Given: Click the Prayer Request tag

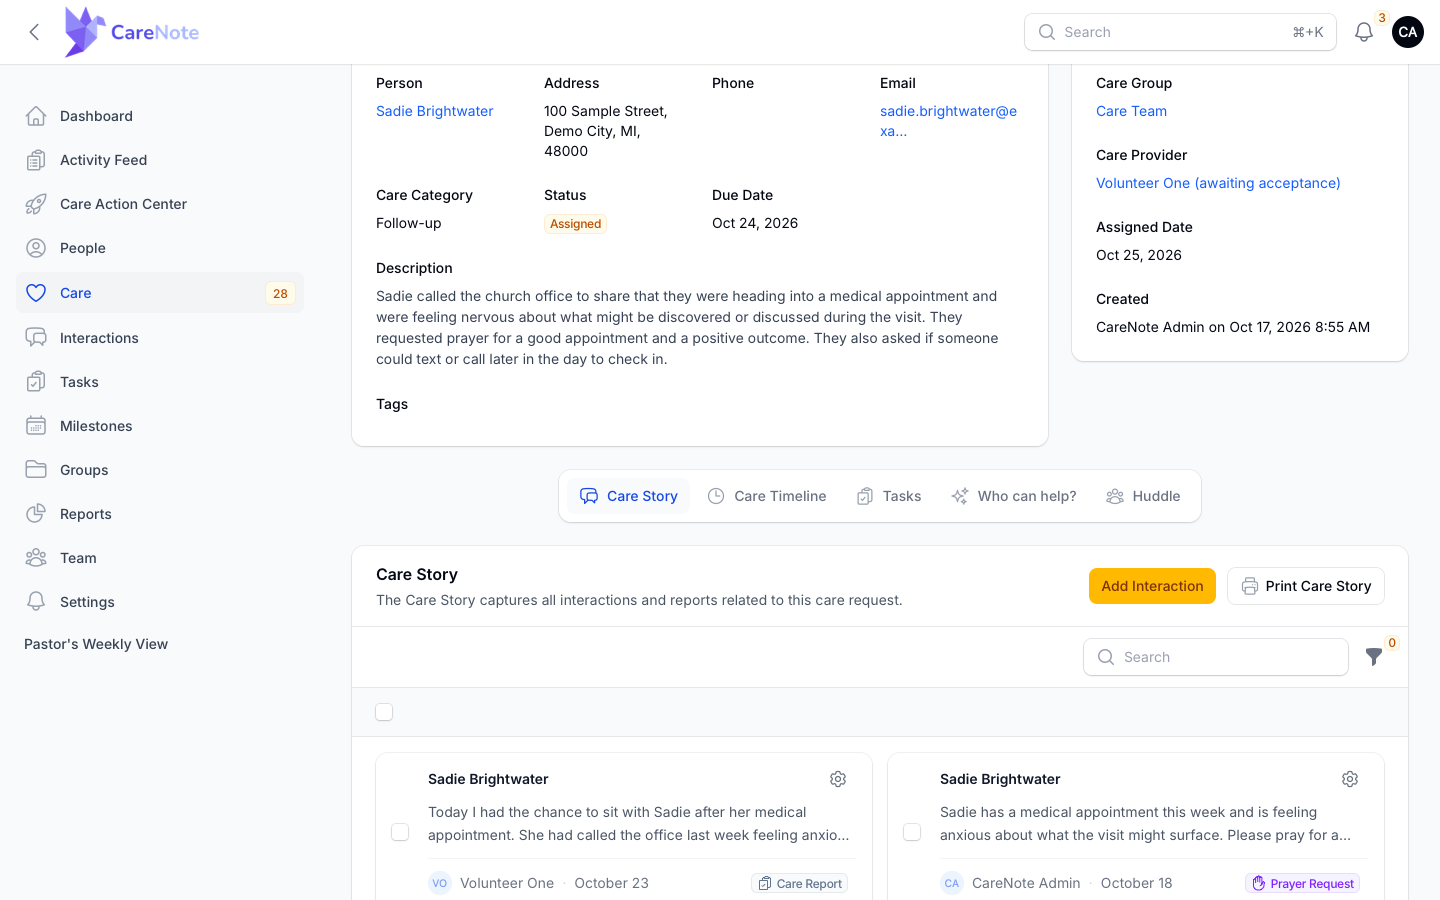Looking at the screenshot, I should coord(1302,883).
